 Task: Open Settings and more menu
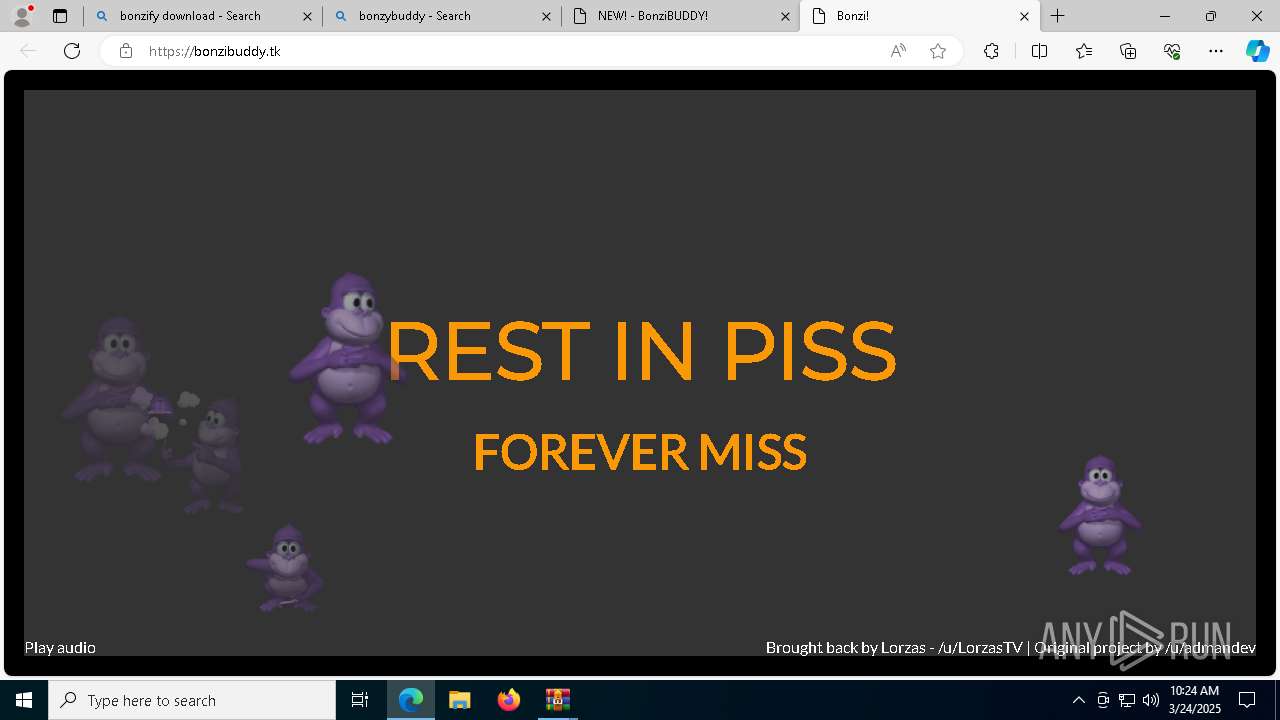pyautogui.click(x=1216, y=51)
